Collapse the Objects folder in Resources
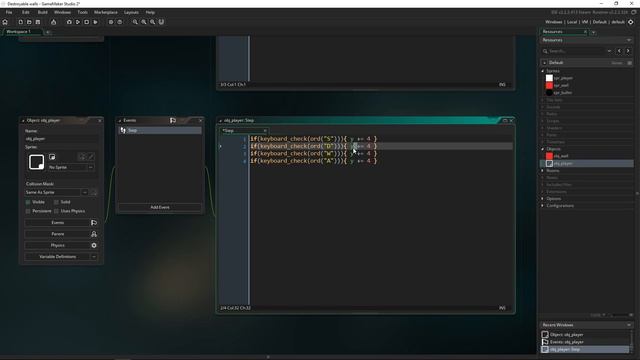 pos(543,149)
